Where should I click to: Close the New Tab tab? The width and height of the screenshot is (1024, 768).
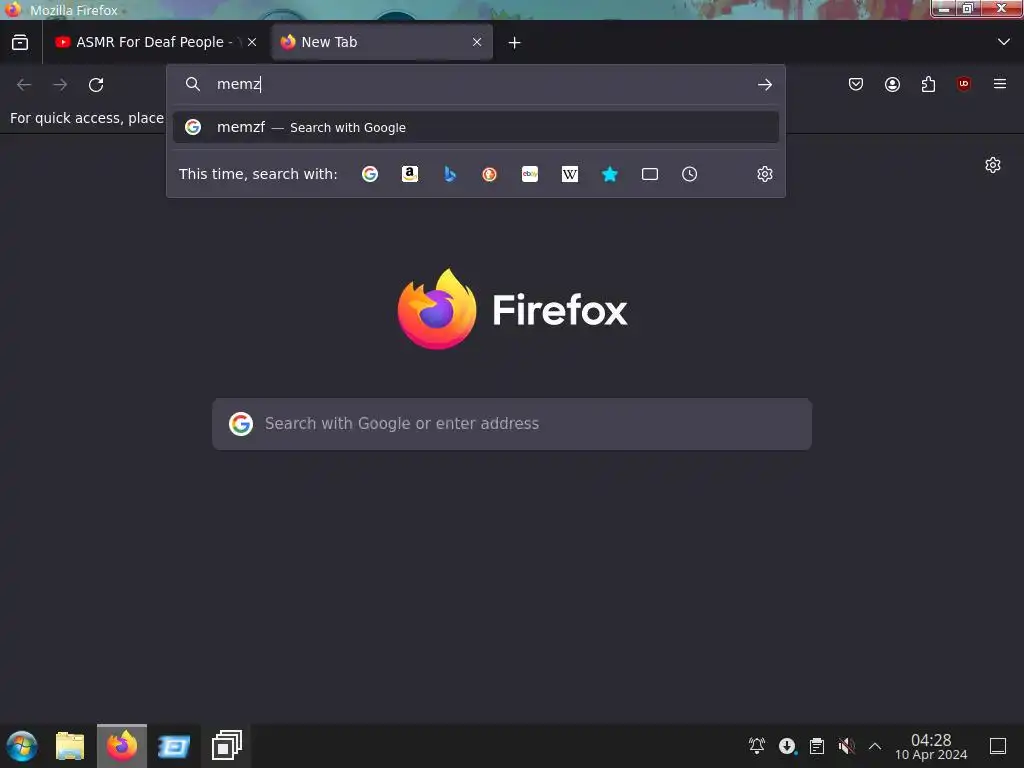[x=477, y=42]
